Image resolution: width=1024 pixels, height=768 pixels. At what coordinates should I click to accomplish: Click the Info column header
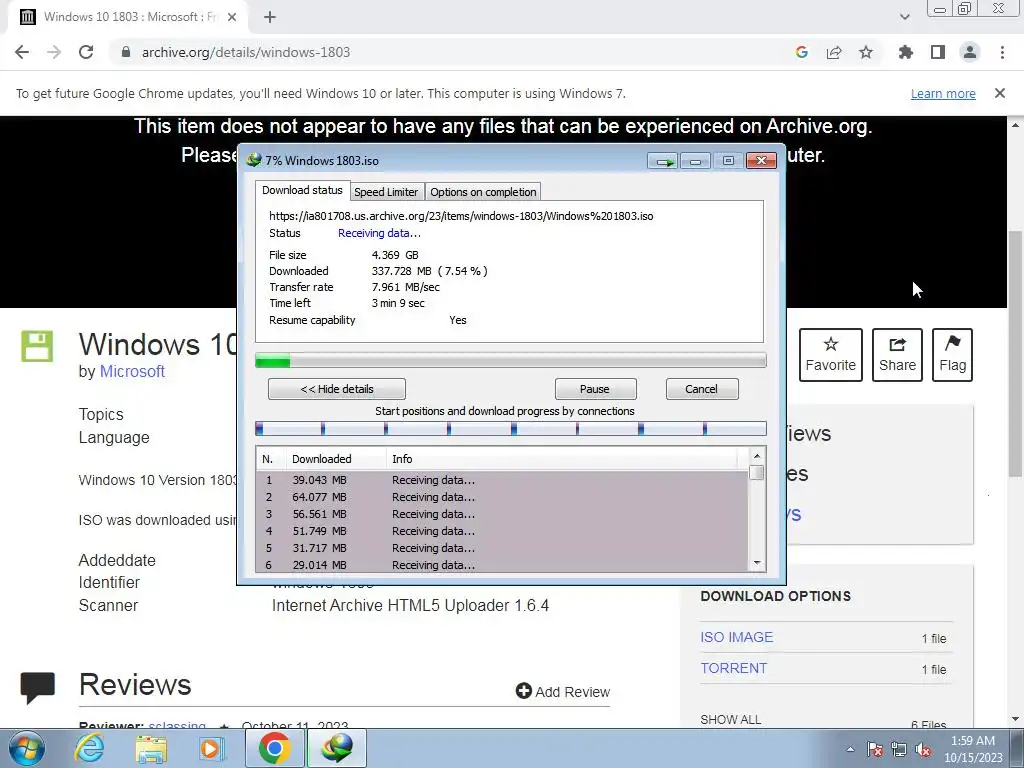pyautogui.click(x=562, y=459)
